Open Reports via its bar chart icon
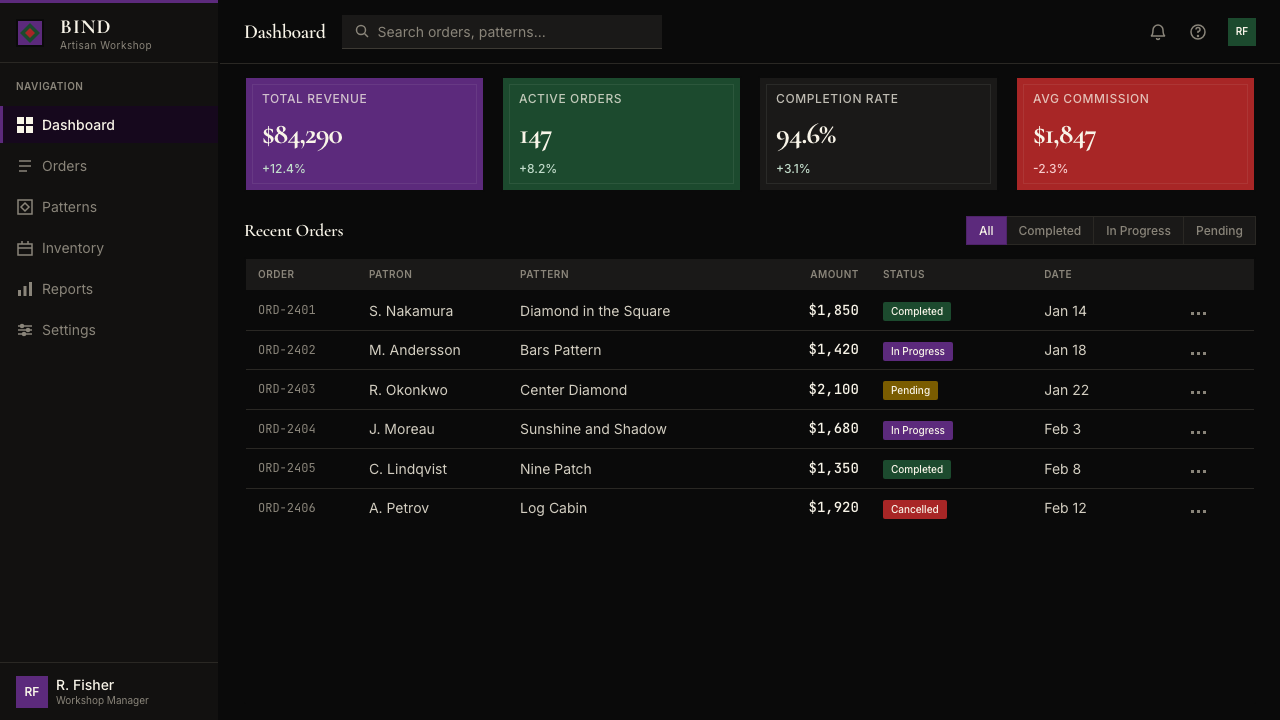The width and height of the screenshot is (1280, 720). [25, 289]
